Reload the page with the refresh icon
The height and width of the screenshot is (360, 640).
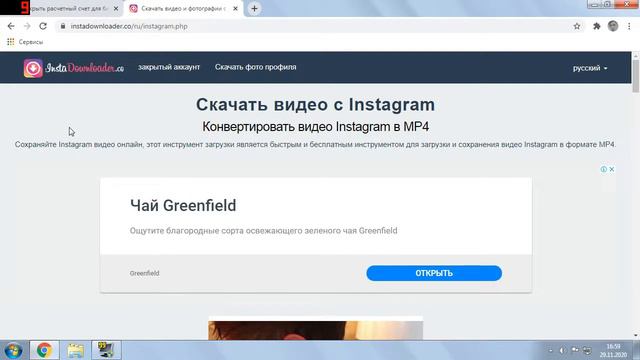pyautogui.click(x=43, y=26)
